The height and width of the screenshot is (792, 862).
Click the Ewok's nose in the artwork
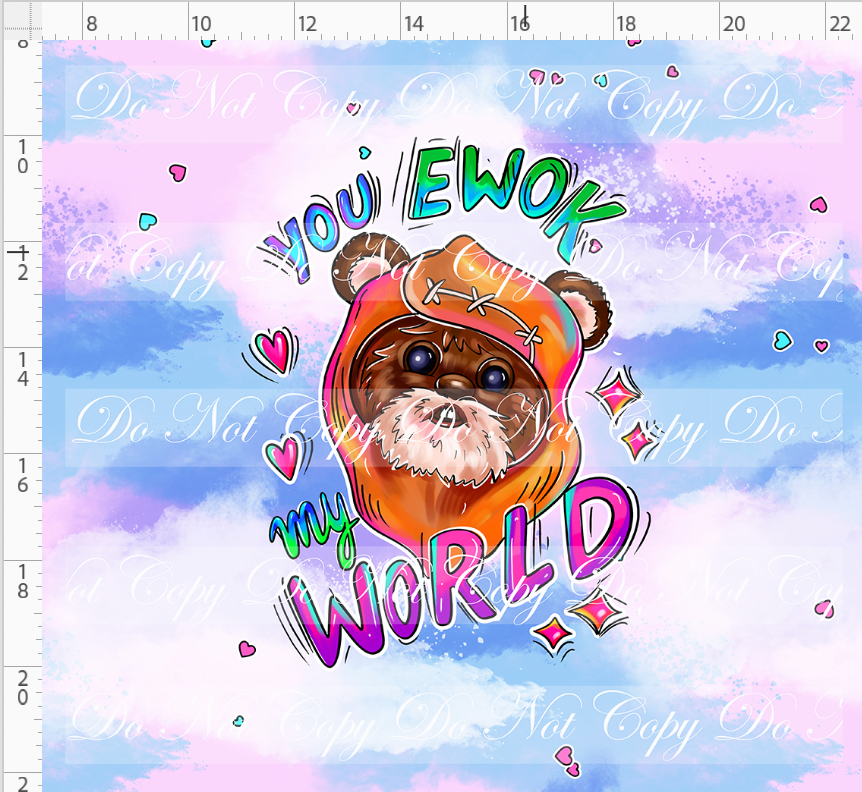454,382
